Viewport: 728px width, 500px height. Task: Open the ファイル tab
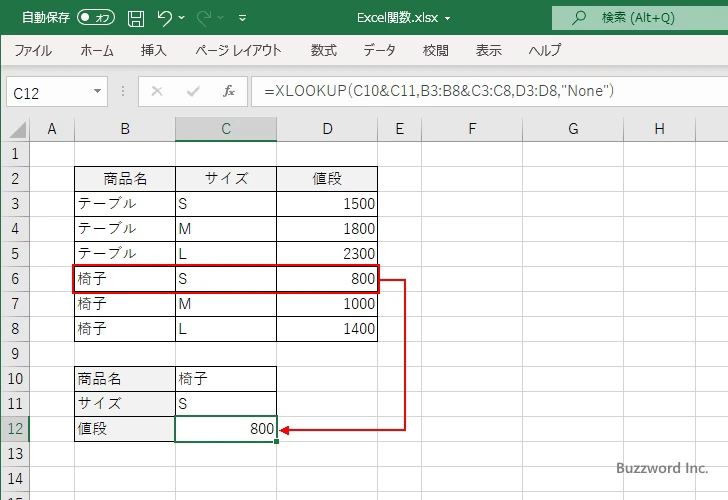(x=33, y=50)
